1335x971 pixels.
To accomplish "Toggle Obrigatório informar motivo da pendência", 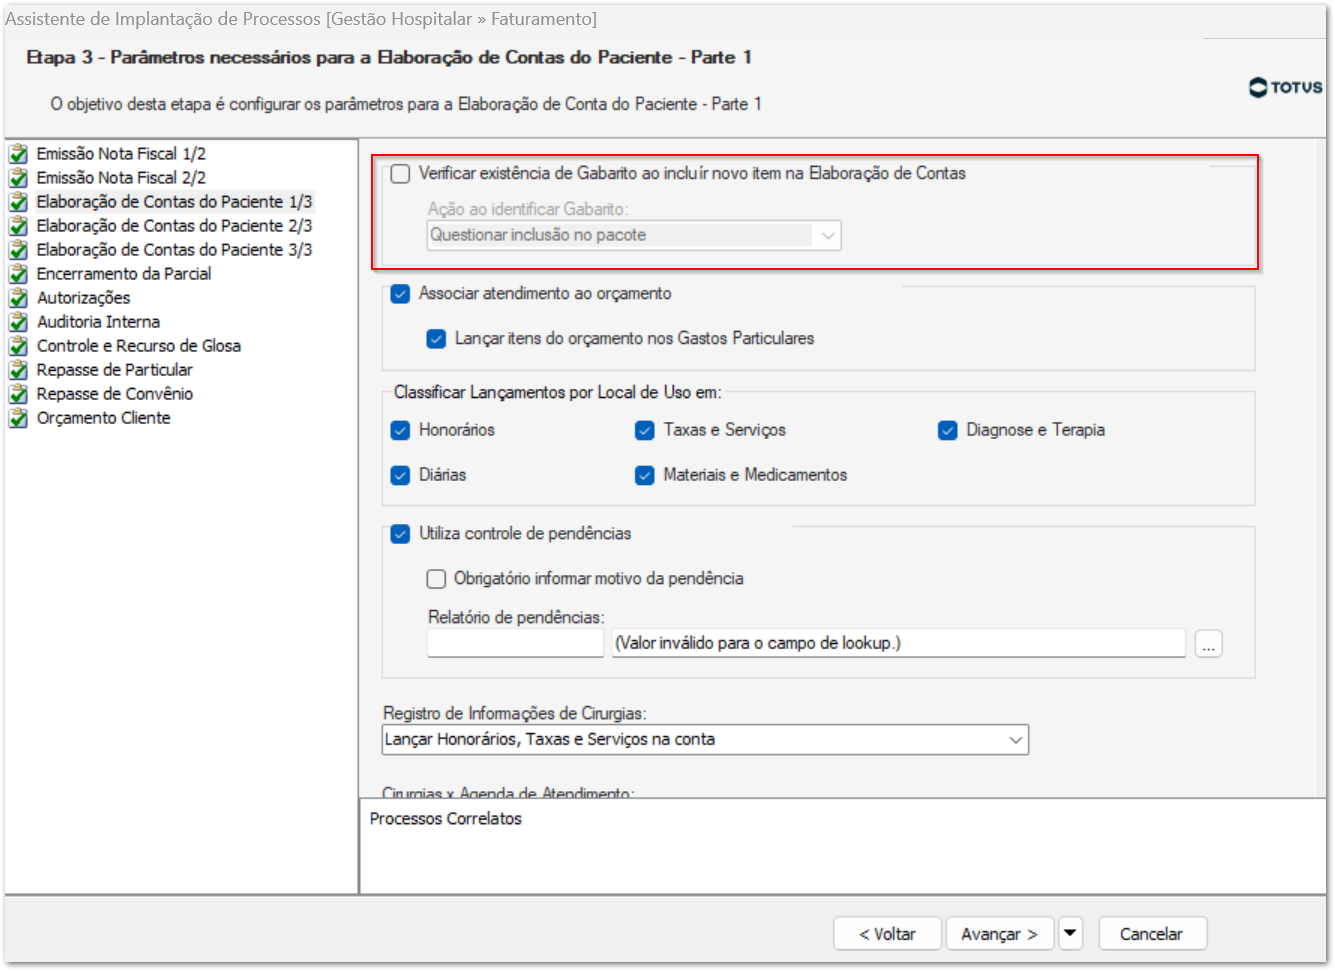I will click(437, 579).
